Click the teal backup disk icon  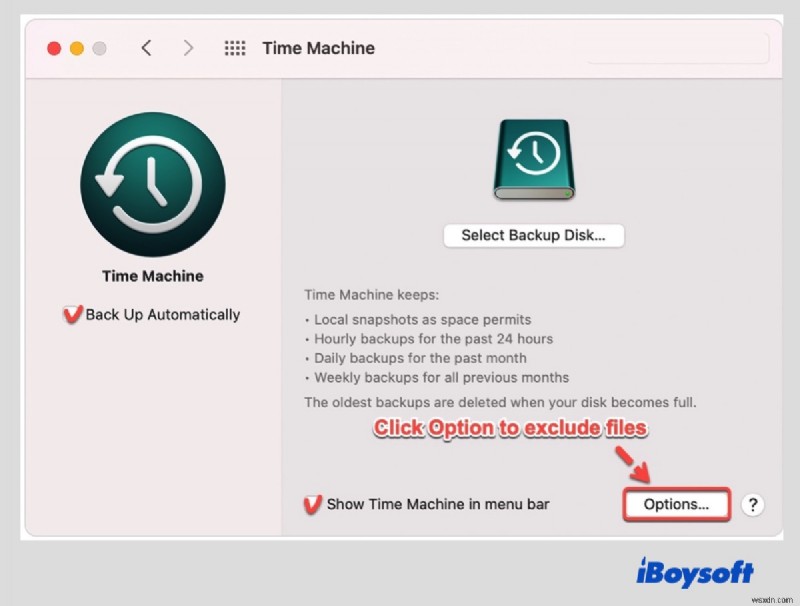pos(533,156)
